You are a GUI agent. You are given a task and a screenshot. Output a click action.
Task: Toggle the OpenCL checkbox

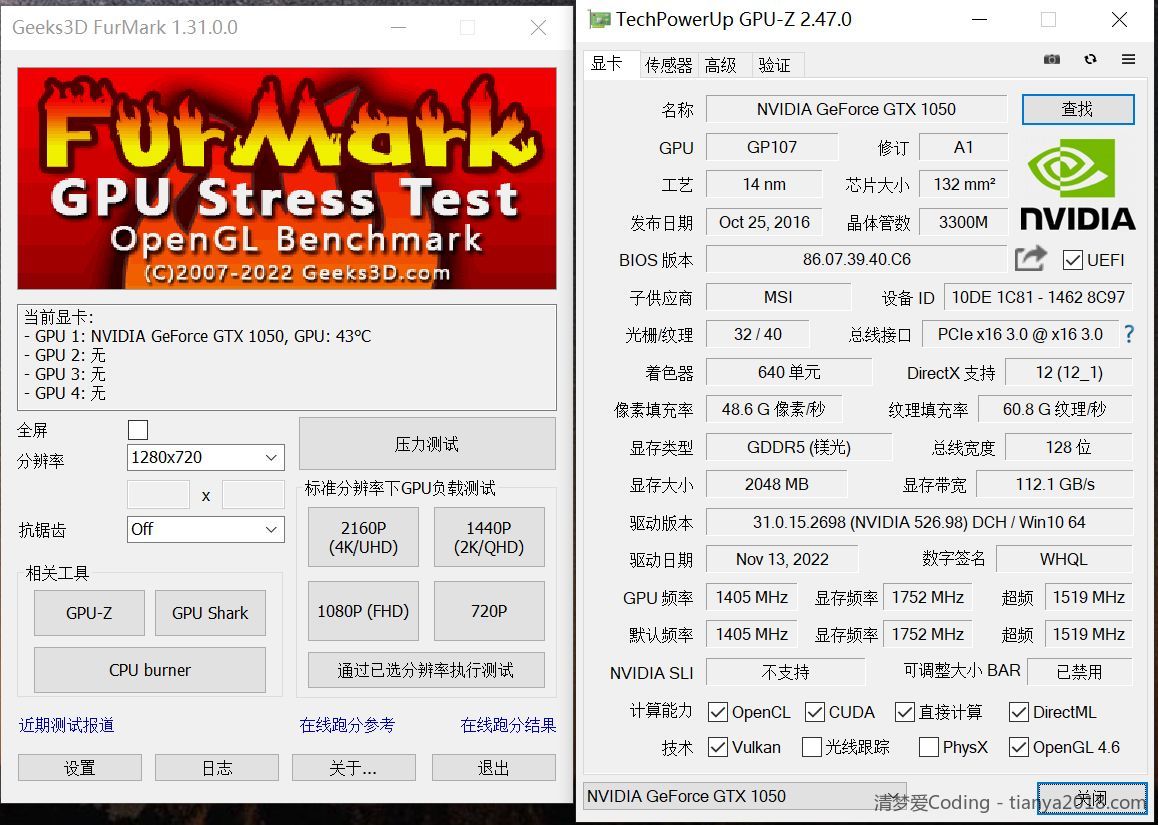(x=717, y=712)
